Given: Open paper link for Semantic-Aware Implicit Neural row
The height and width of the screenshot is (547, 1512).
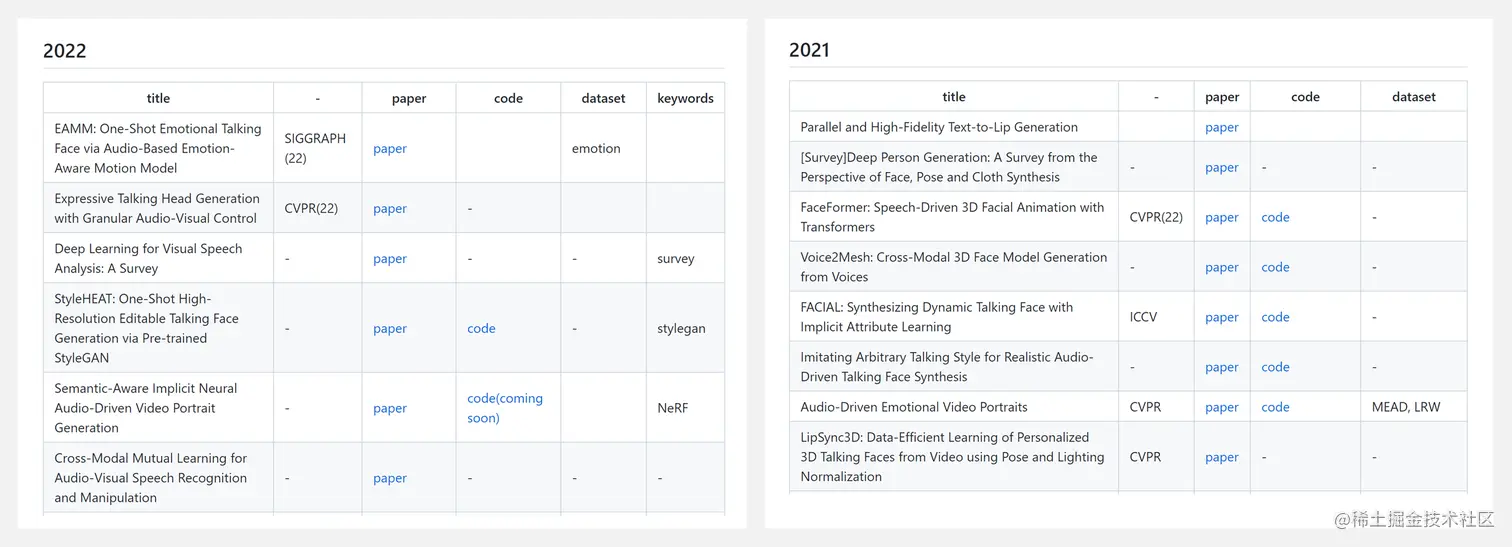Looking at the screenshot, I should 390,408.
